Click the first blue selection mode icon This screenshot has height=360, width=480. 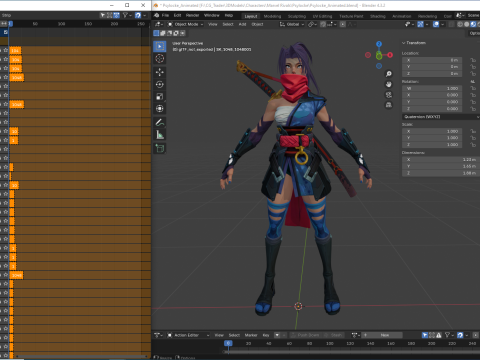[x=156, y=33]
